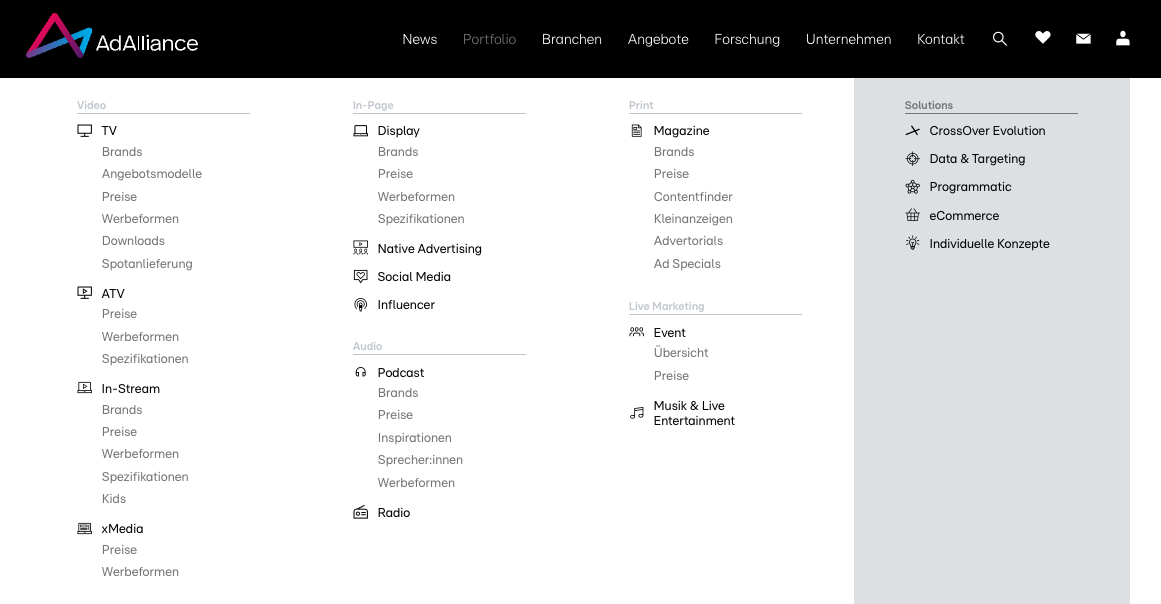Open the Branchen menu
Viewport: 1161px width, 604px height.
point(571,39)
